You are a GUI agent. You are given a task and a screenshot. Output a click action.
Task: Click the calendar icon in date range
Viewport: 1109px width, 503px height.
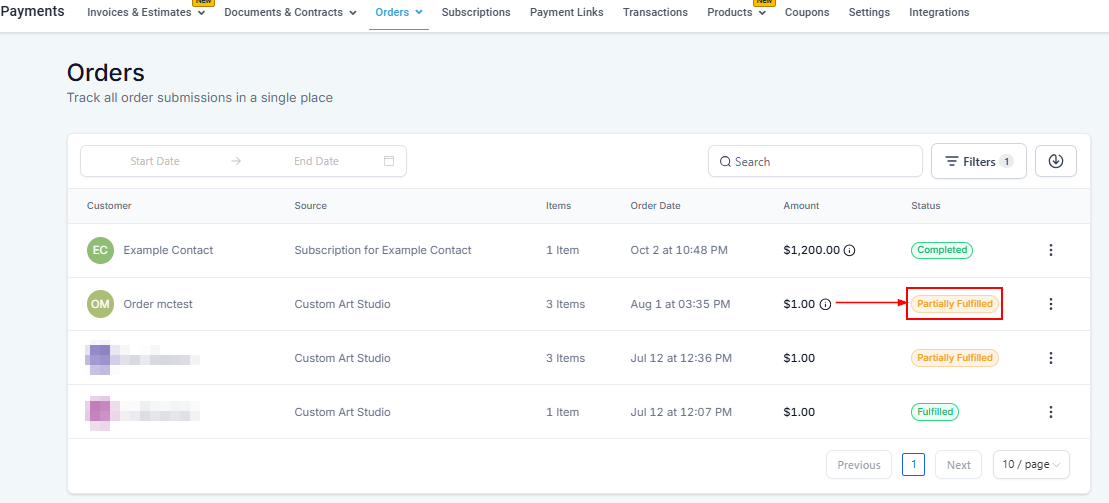tap(389, 161)
